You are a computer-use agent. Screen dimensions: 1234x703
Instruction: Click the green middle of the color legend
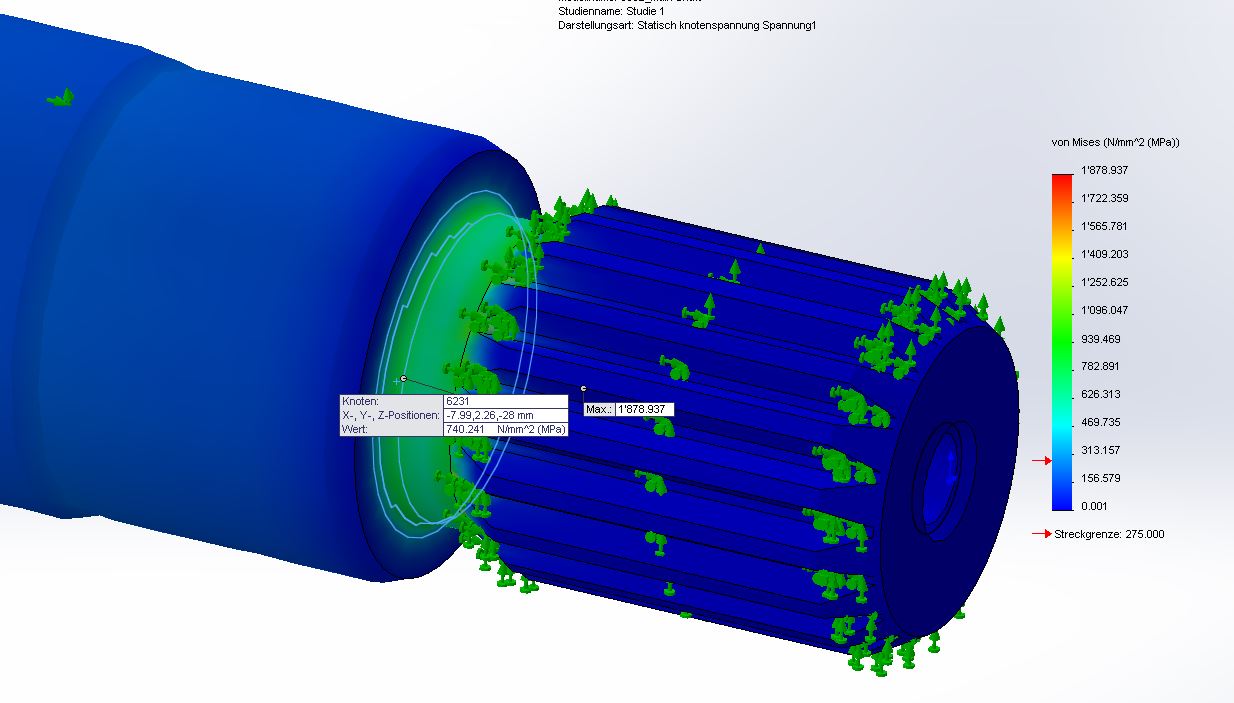coord(1061,338)
